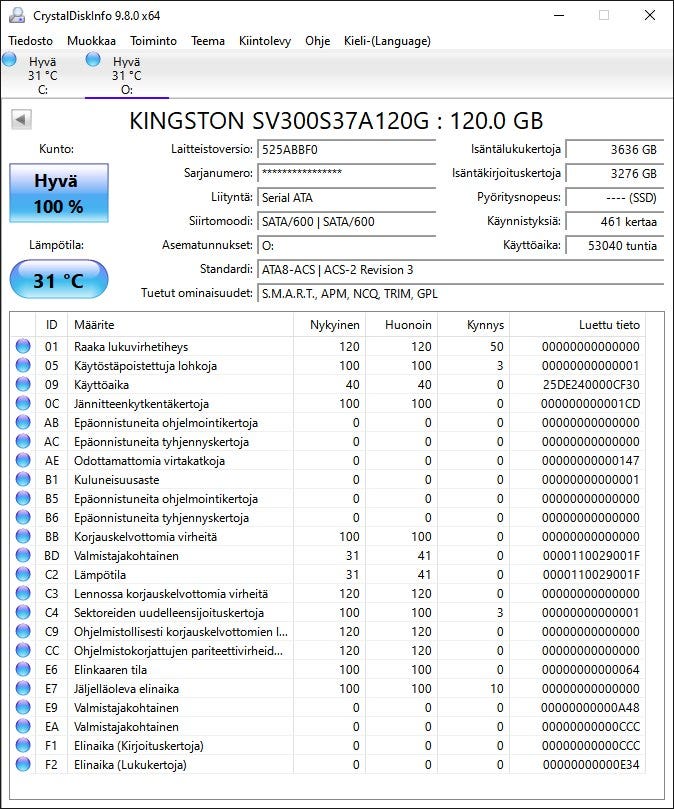Click the Asematunnukset field O:
The height and width of the screenshot is (809, 674).
click(346, 246)
